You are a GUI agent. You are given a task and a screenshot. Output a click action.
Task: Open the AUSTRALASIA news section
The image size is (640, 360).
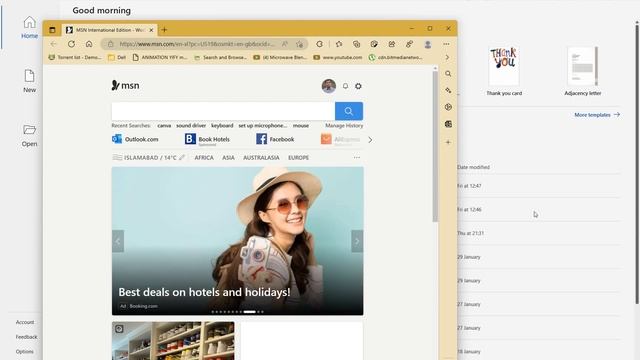coord(261,158)
